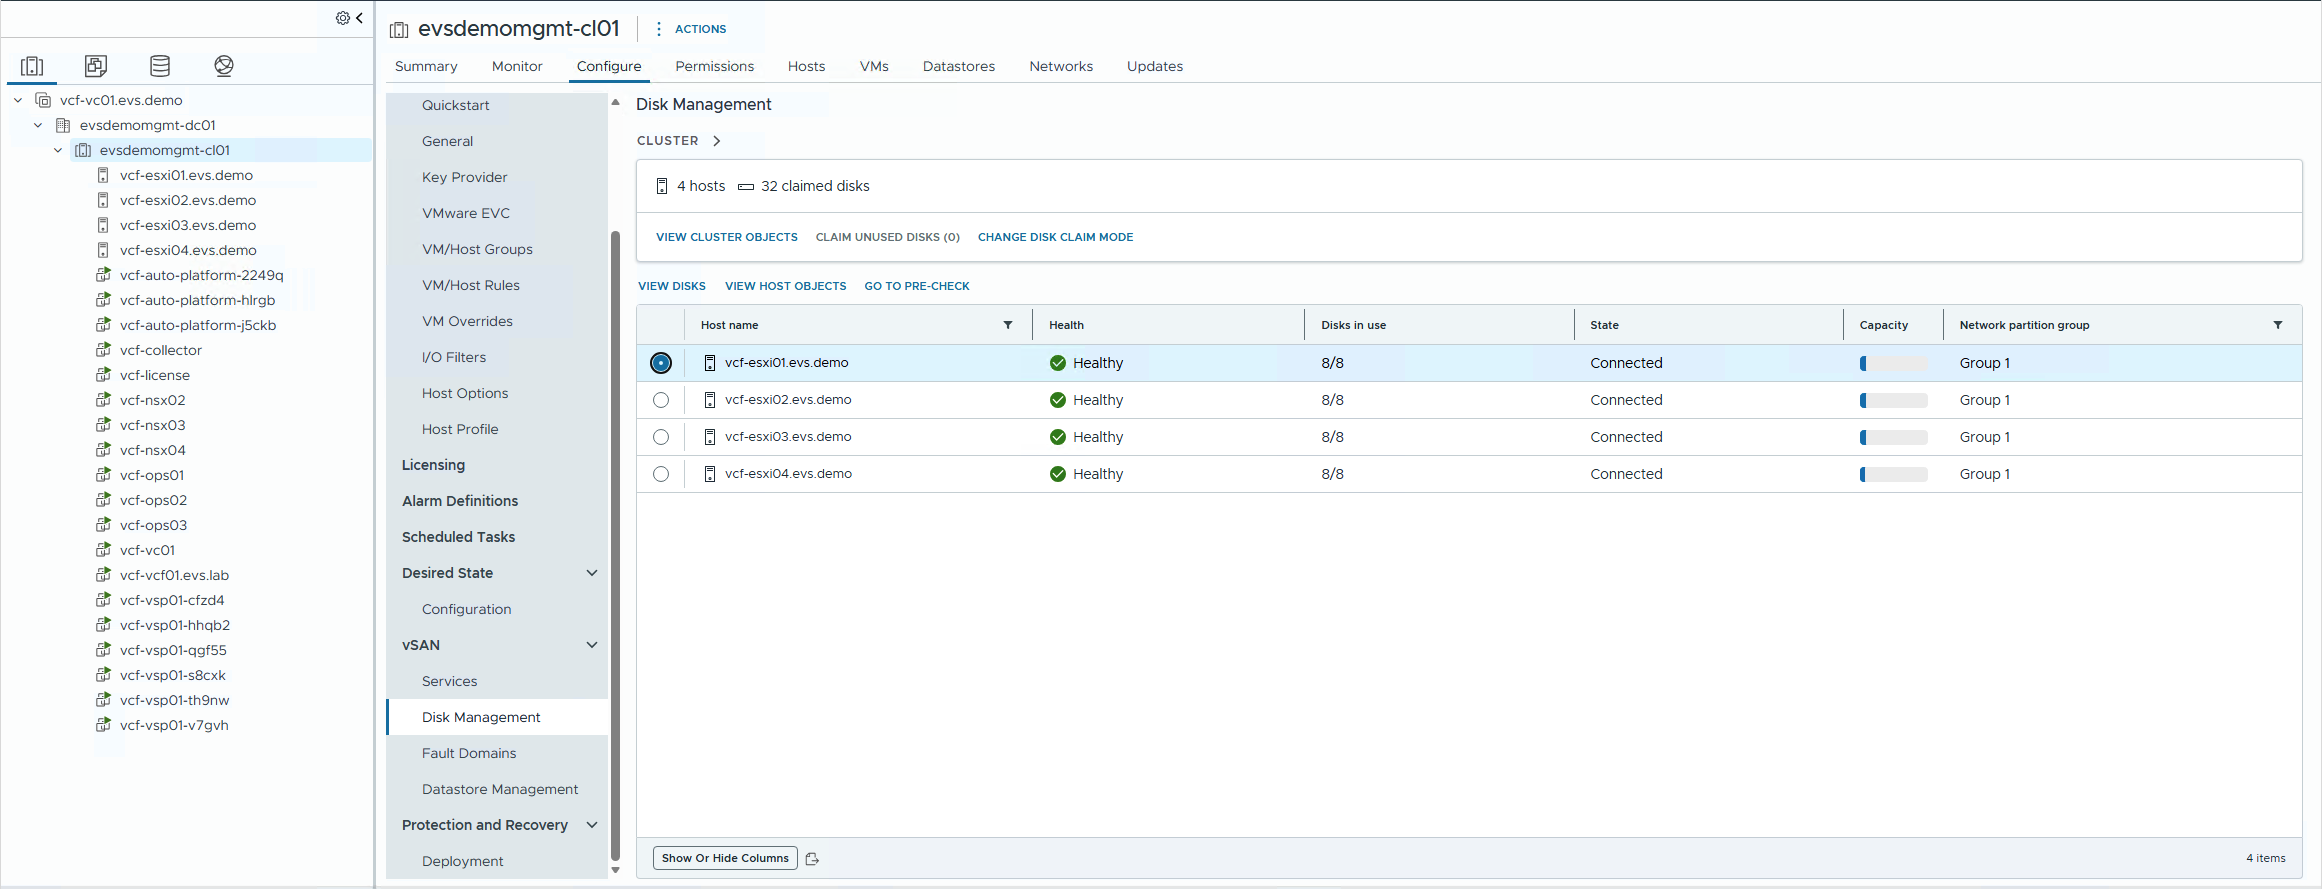Collapse the evsdemomgmt-dc01 tree node
Viewport: 2323px width, 889px height.
pos(38,125)
